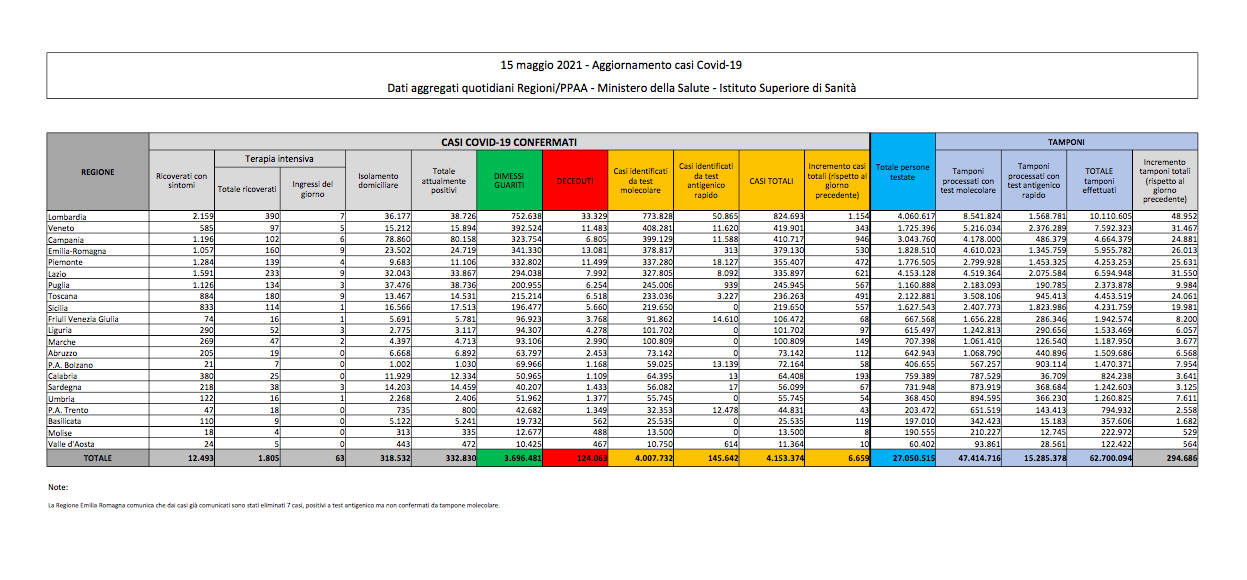Click the orange CASI TOTALI column header

[x=770, y=180]
